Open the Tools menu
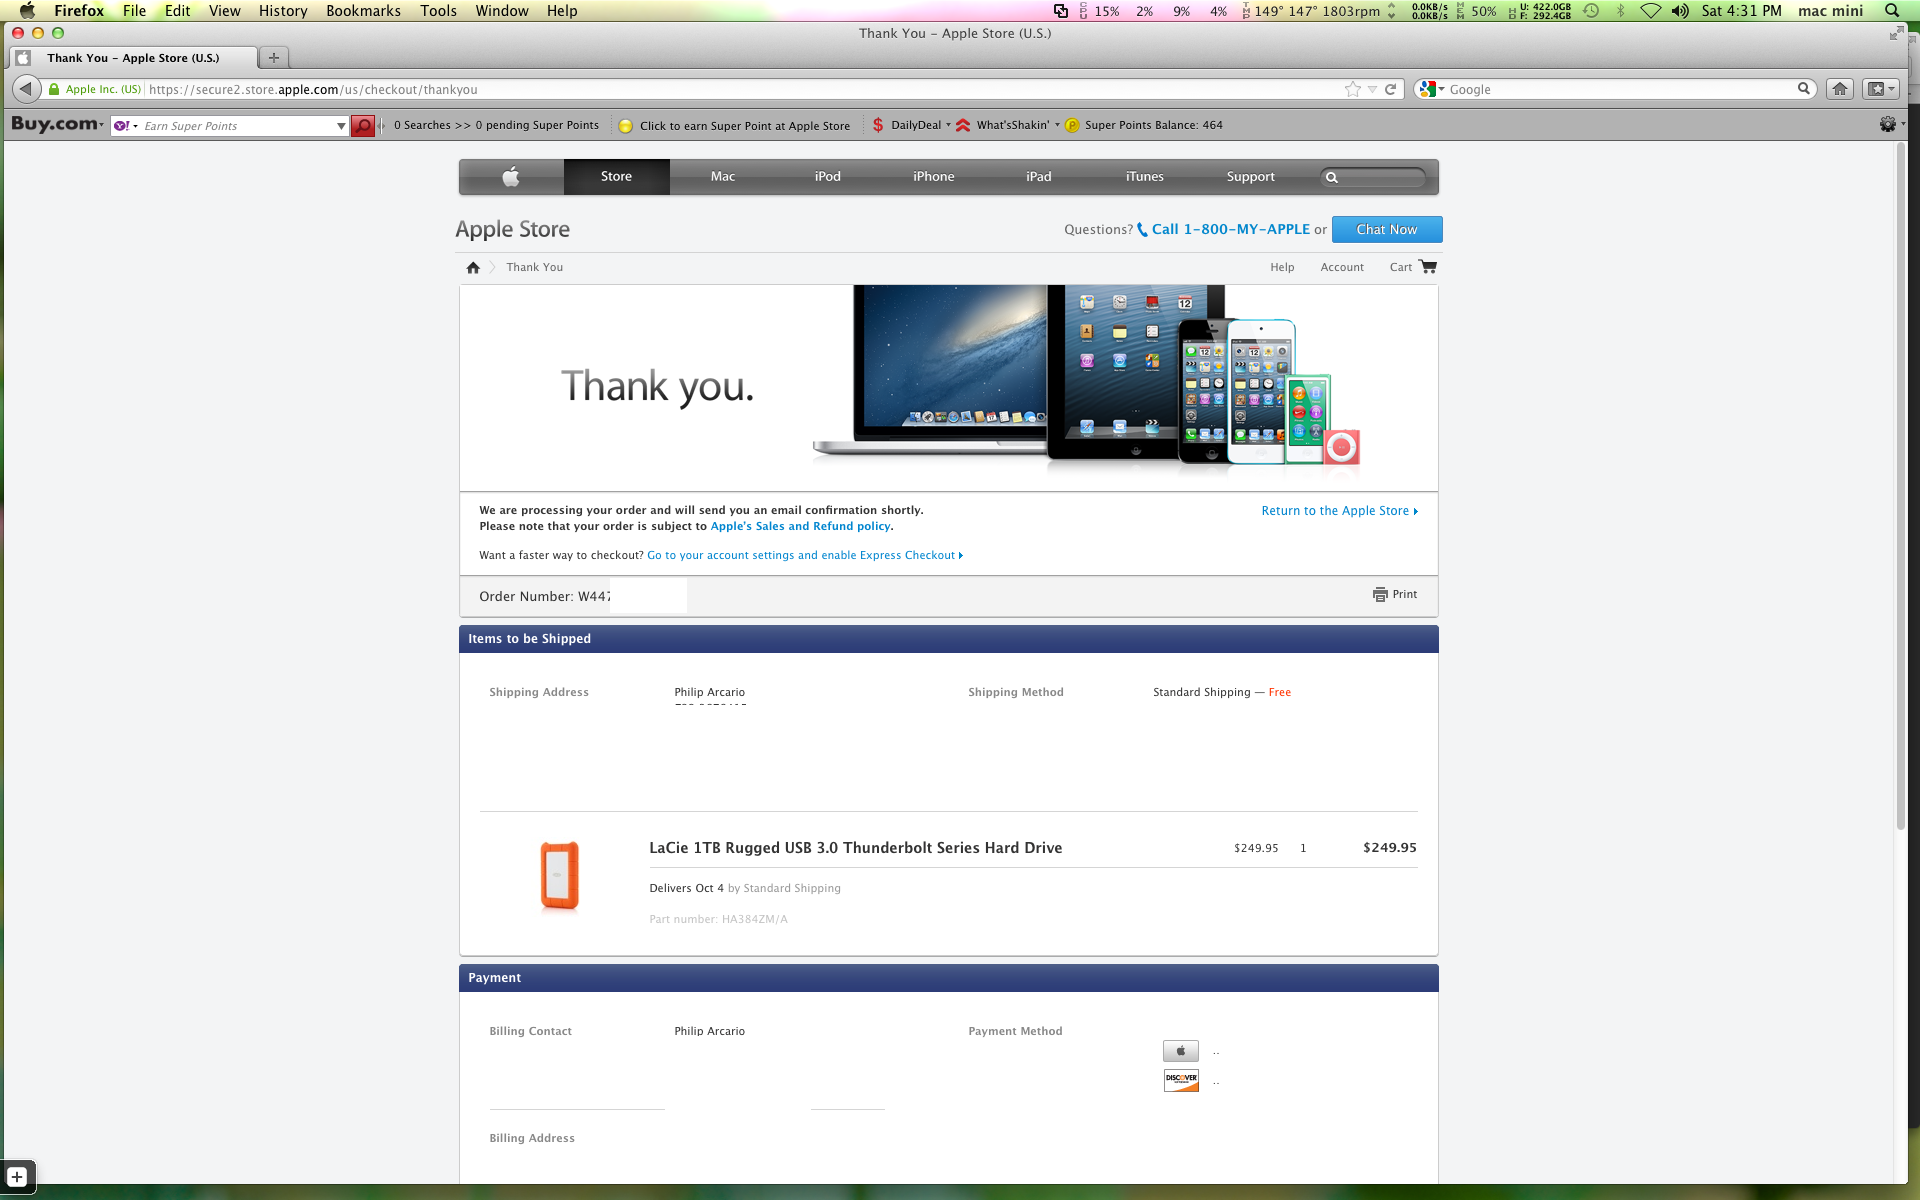 [438, 10]
